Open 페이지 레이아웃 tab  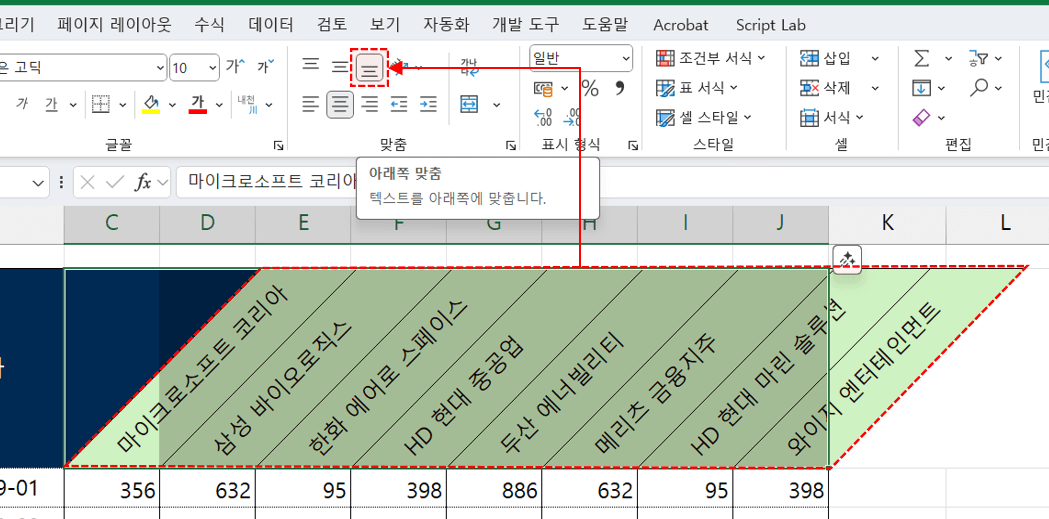click(x=114, y=25)
